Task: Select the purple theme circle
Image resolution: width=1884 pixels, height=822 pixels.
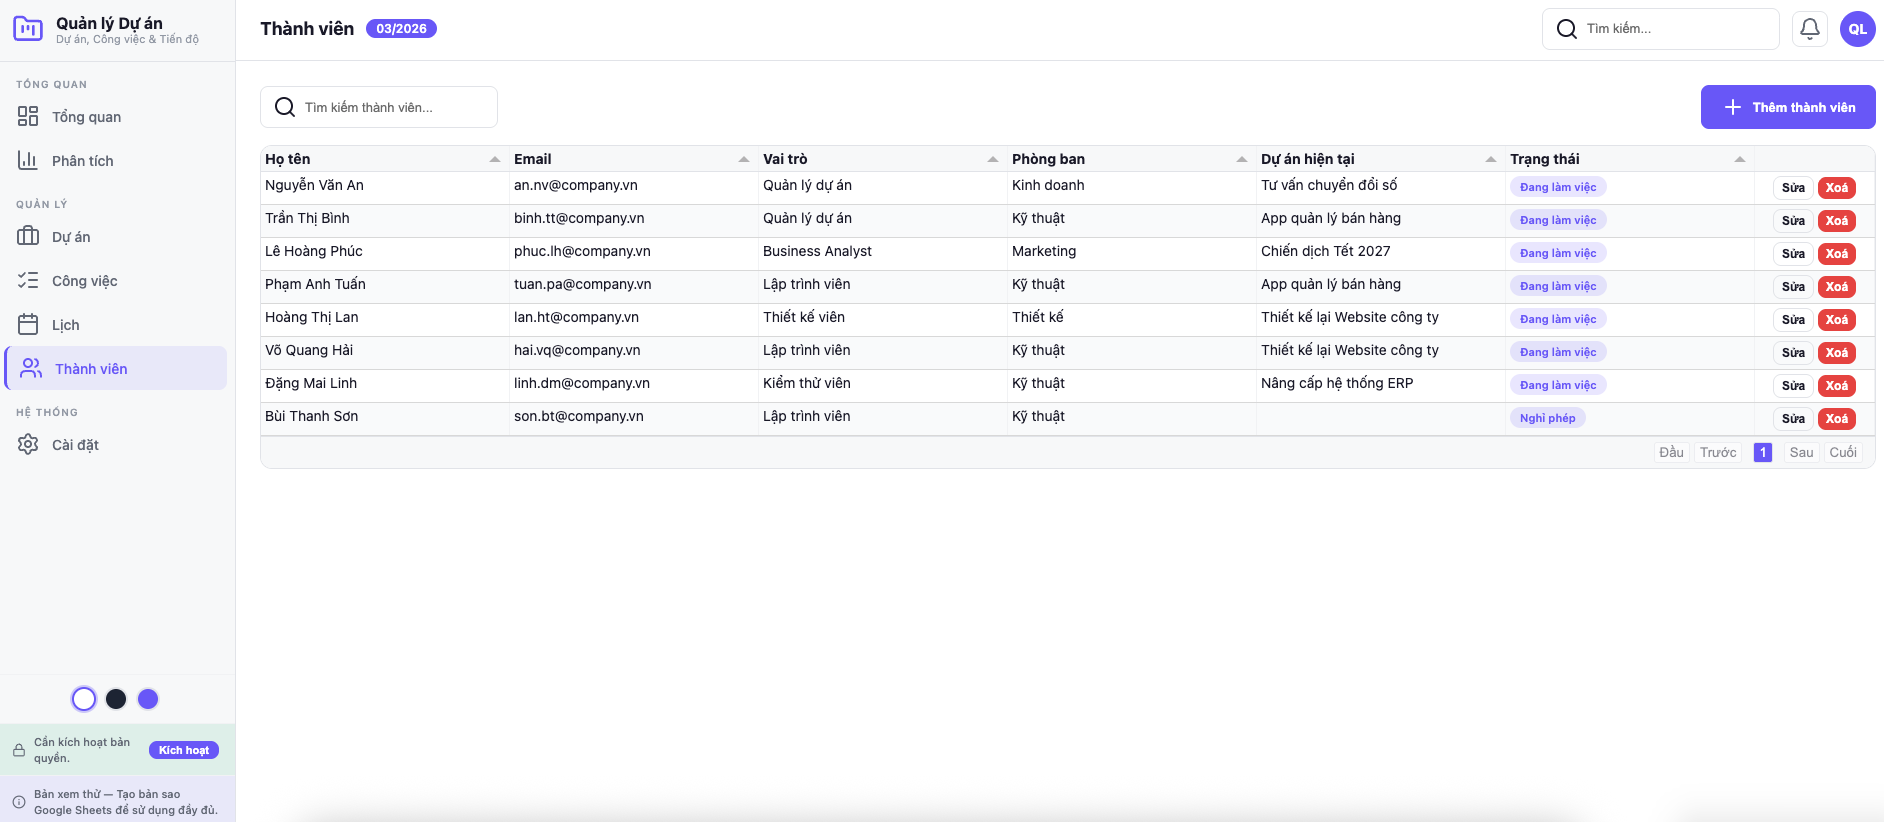Action: pos(148,699)
